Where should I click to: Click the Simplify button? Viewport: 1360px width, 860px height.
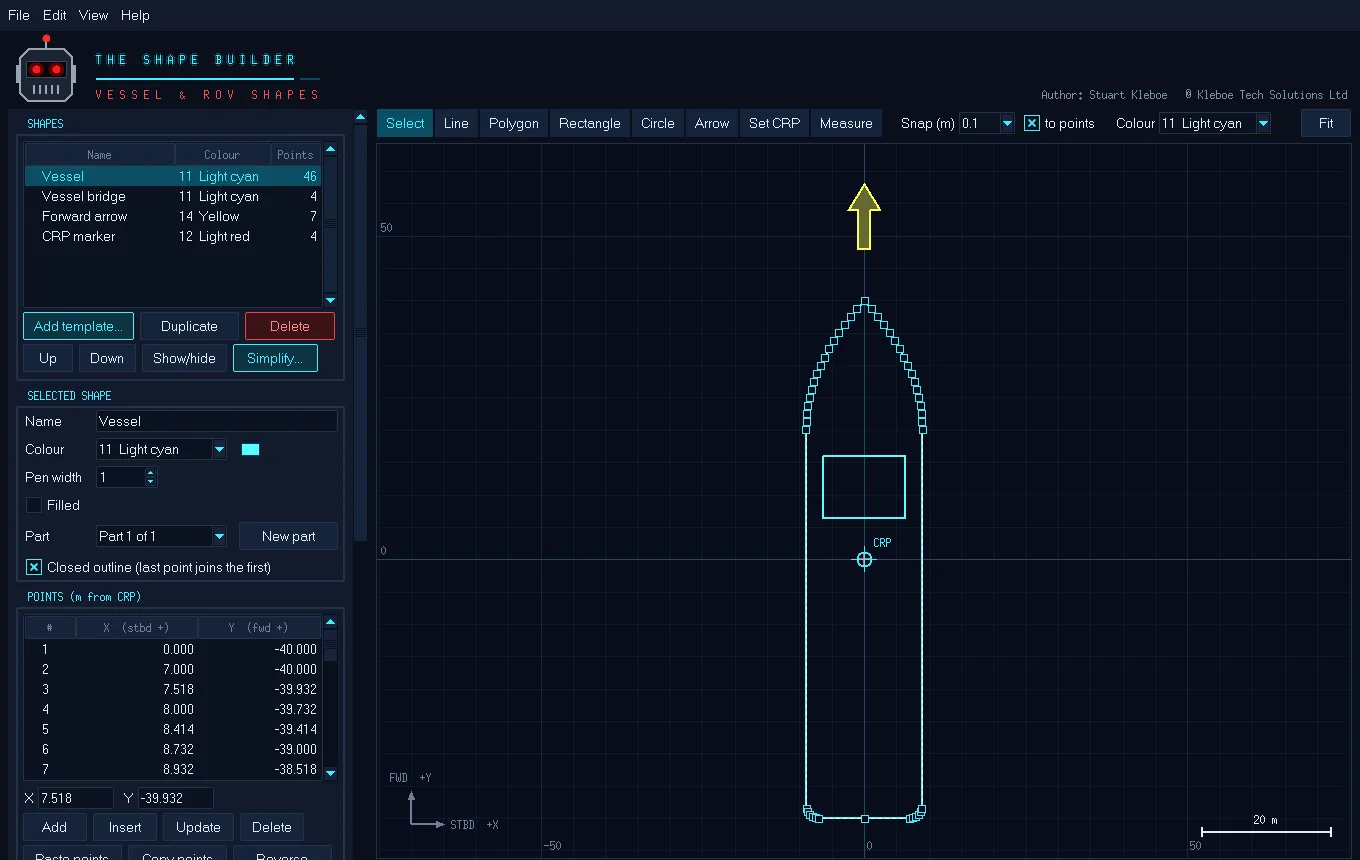click(275, 358)
